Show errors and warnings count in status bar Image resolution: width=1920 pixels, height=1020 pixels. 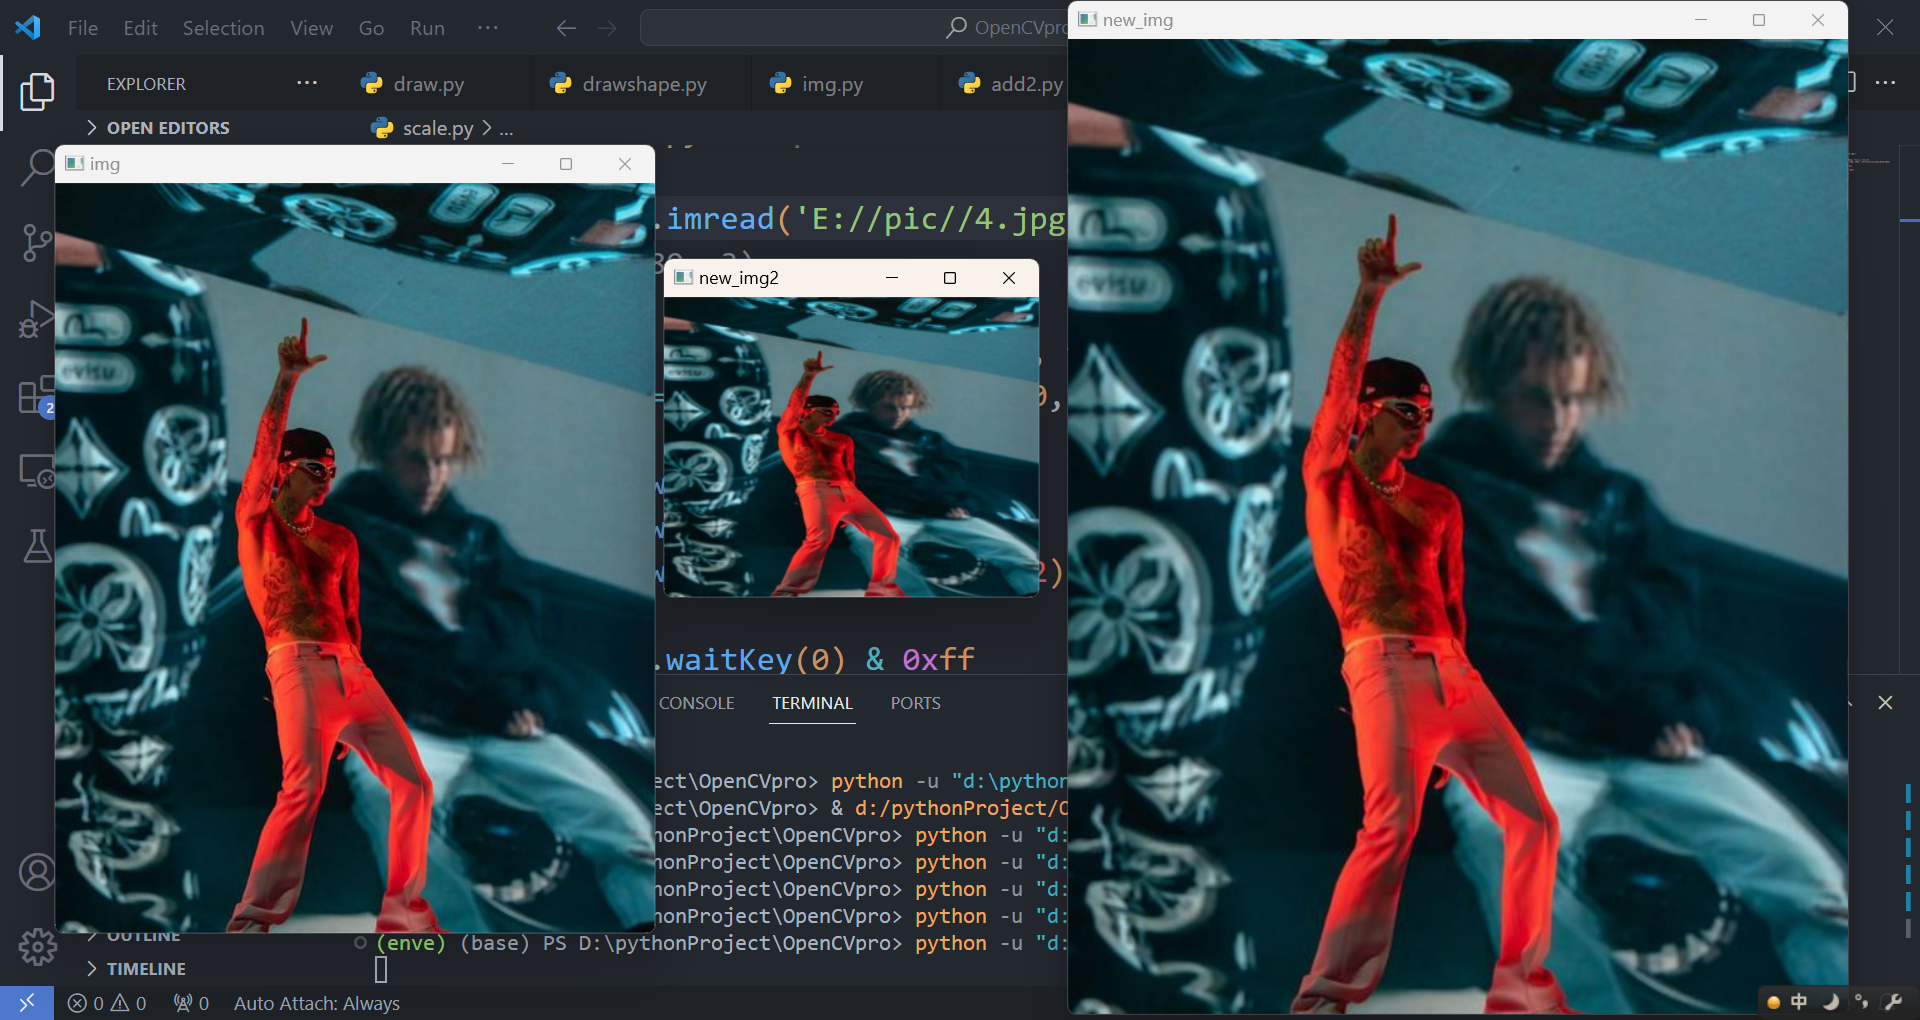click(107, 1003)
